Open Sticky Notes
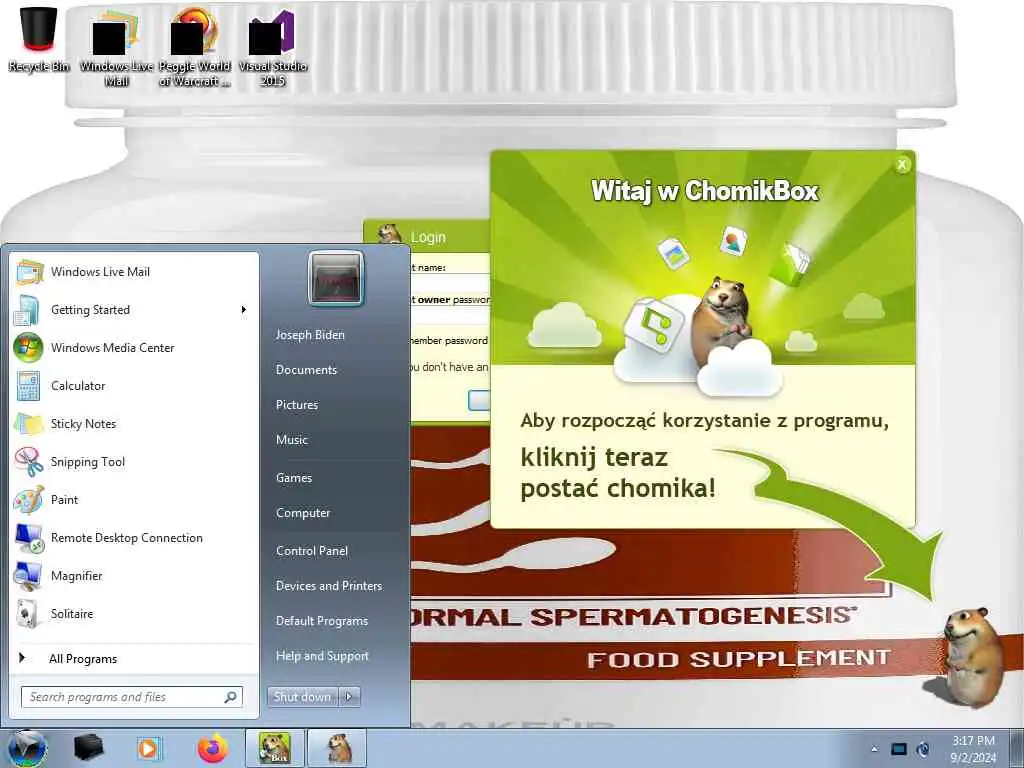Image resolution: width=1024 pixels, height=768 pixels. pyautogui.click(x=135, y=423)
